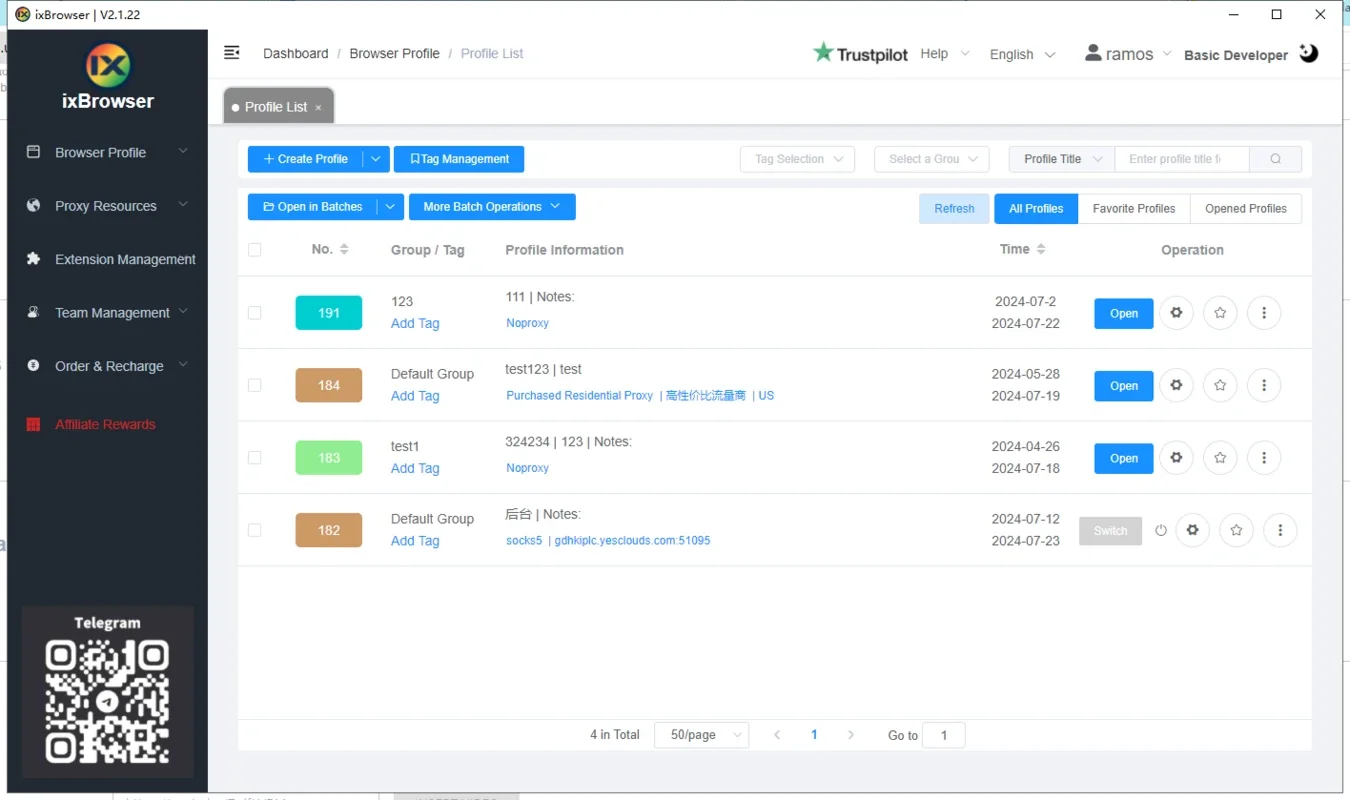This screenshot has width=1350, height=800.
Task: Toggle the select-all header checkbox
Action: click(x=254, y=250)
